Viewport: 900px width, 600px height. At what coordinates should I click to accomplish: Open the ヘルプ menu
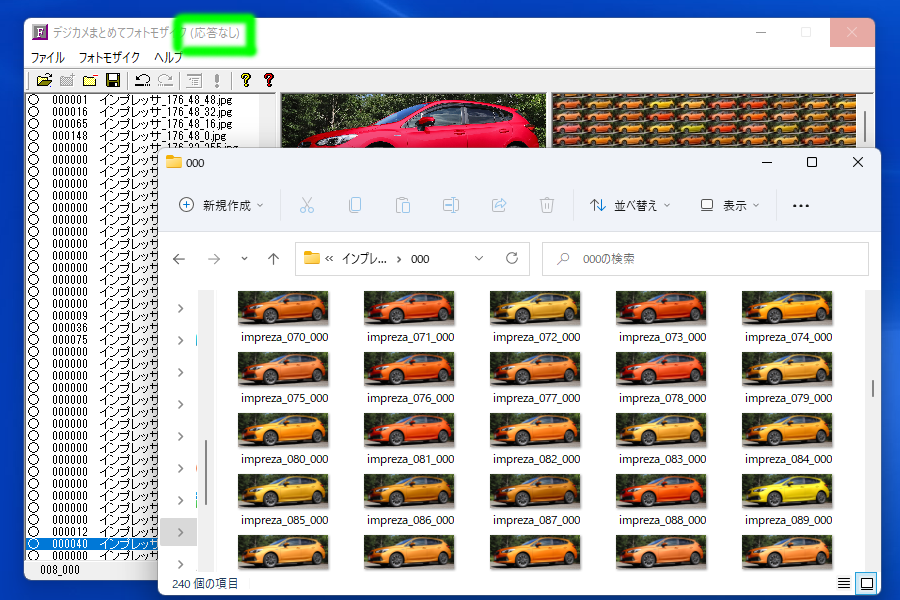click(168, 58)
